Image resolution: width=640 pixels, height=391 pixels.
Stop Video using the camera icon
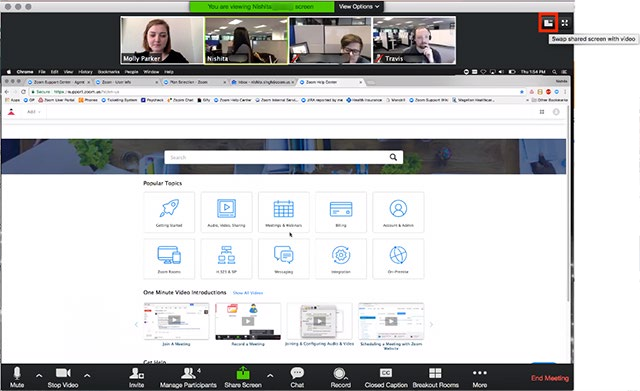pyautogui.click(x=63, y=377)
